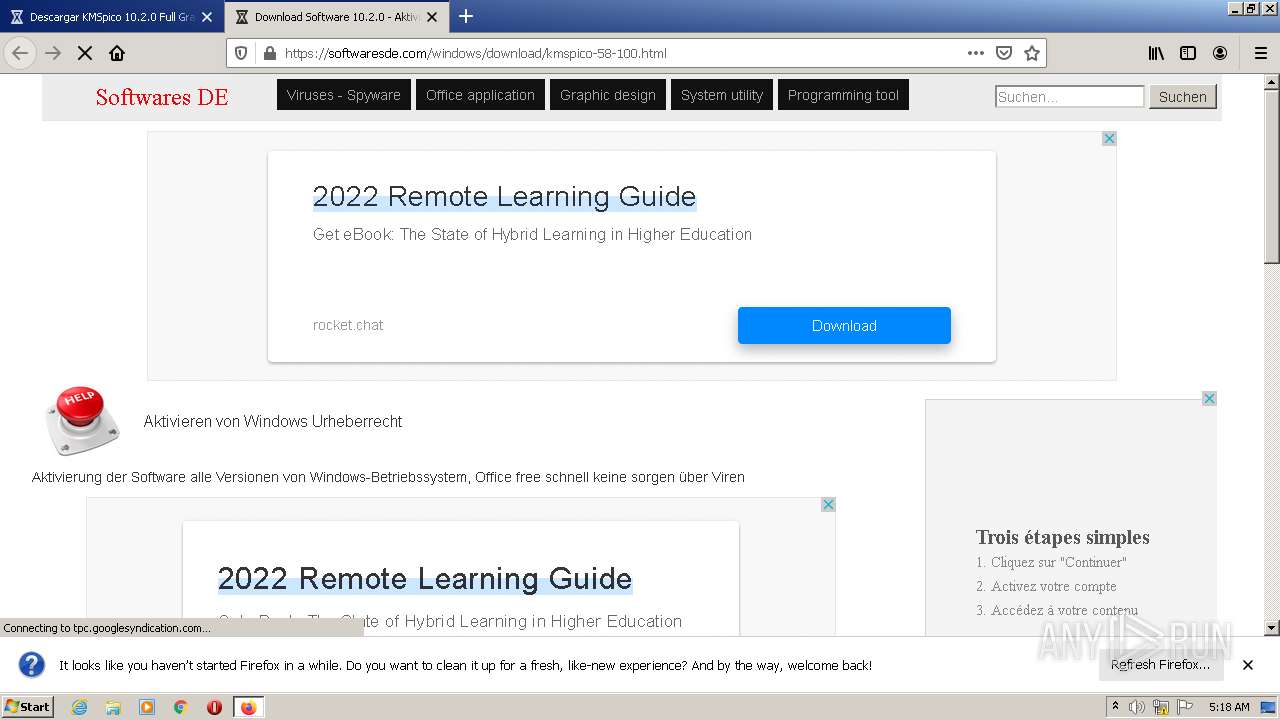This screenshot has width=1280, height=720.
Task: Open Viruses - Spyware category
Action: 344,95
